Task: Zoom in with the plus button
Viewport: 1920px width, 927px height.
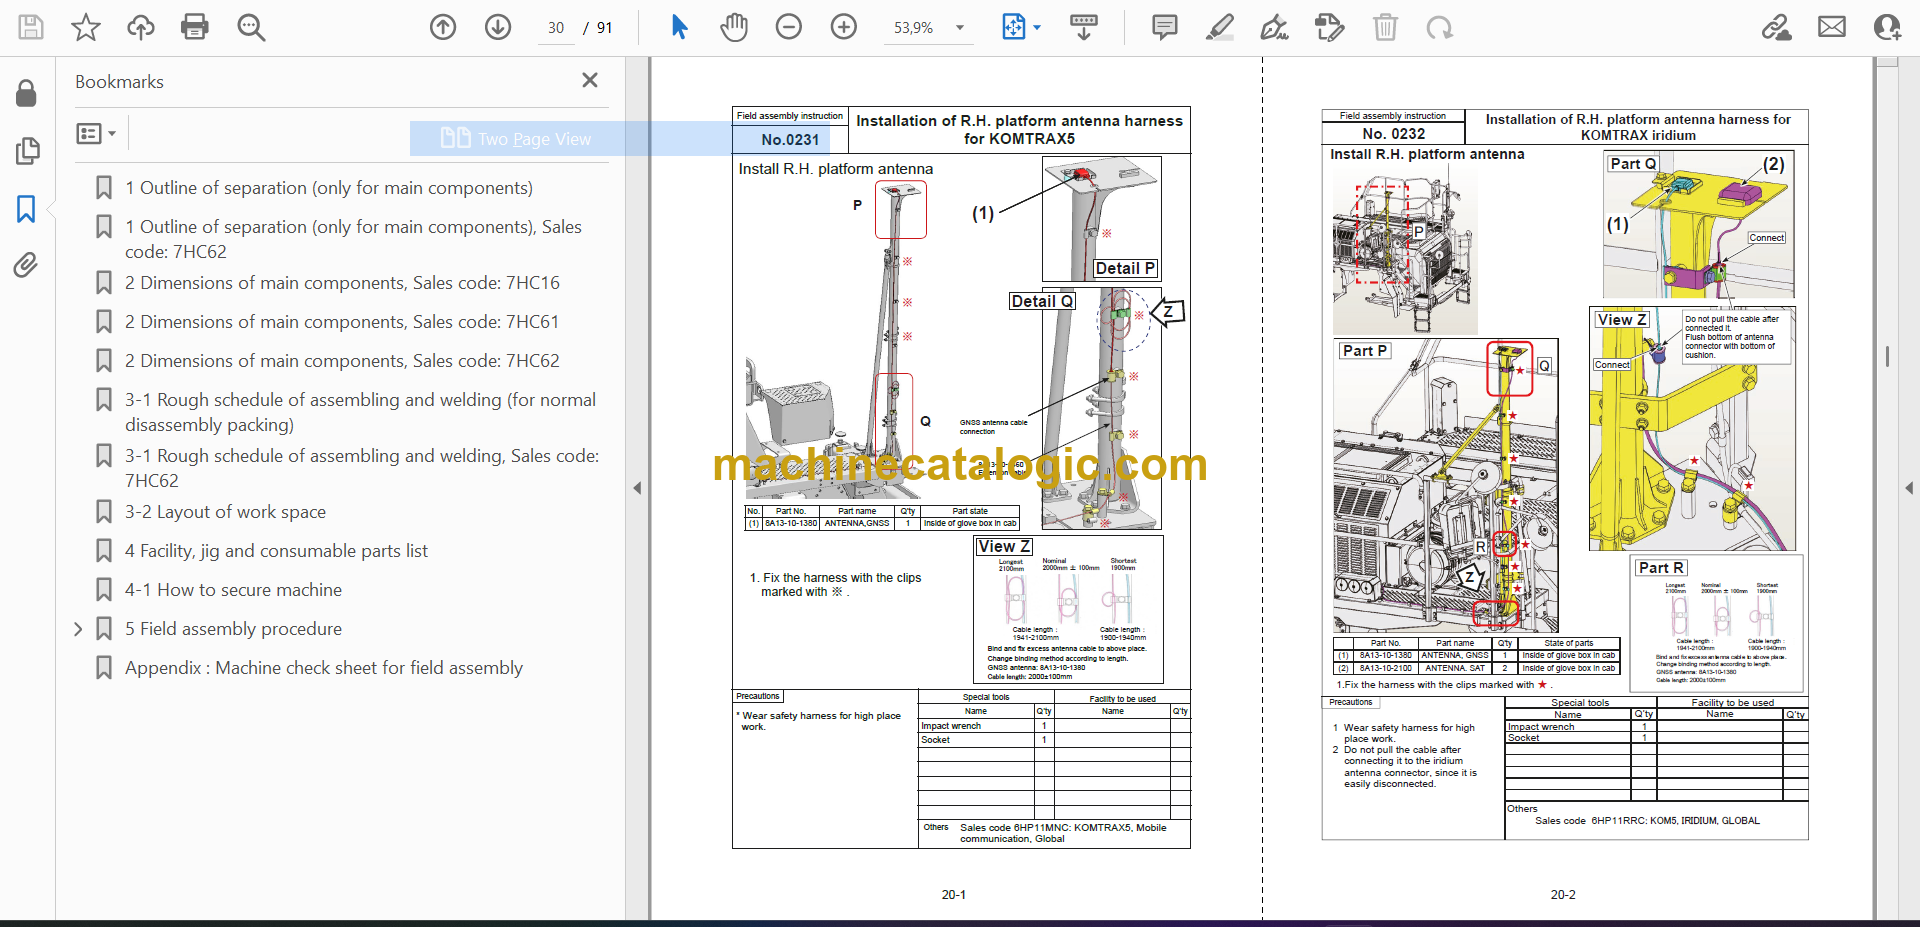Action: point(844,27)
